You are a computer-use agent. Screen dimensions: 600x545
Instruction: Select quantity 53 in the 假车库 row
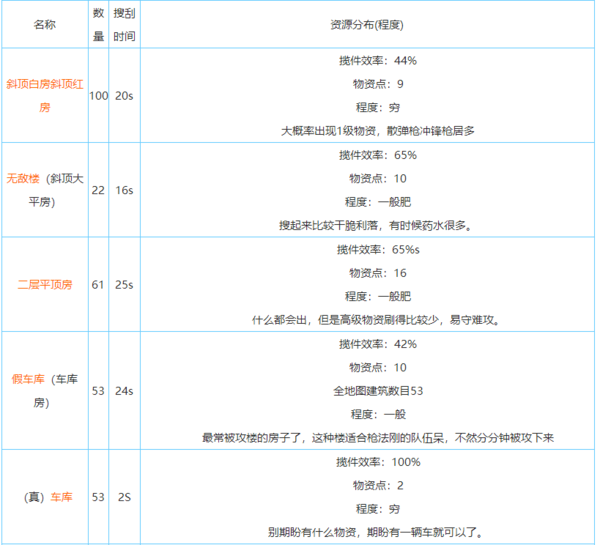98,391
